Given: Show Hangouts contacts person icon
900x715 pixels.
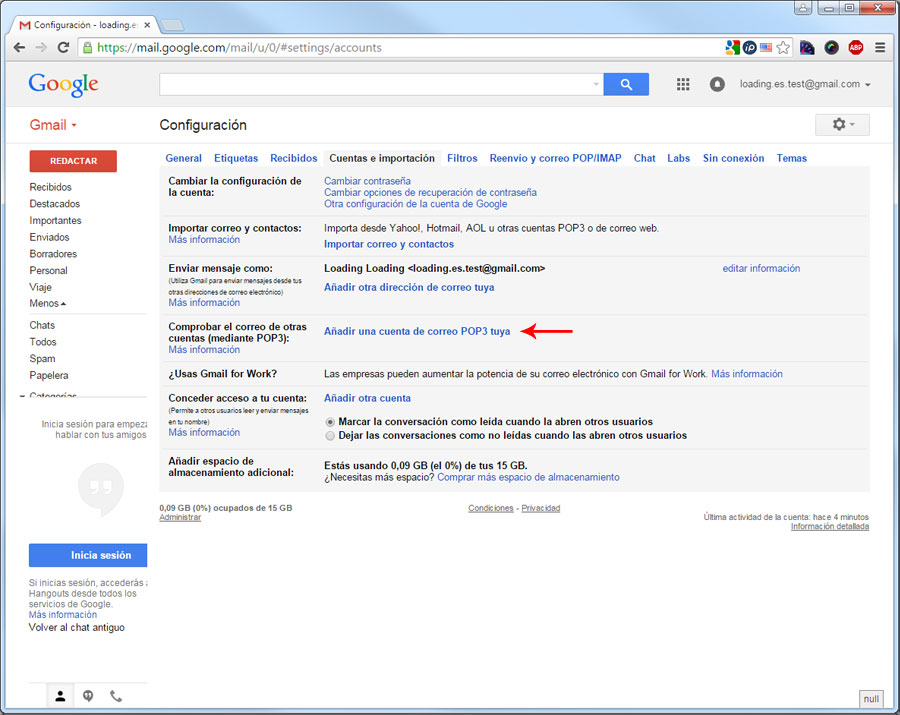Looking at the screenshot, I should (60, 696).
